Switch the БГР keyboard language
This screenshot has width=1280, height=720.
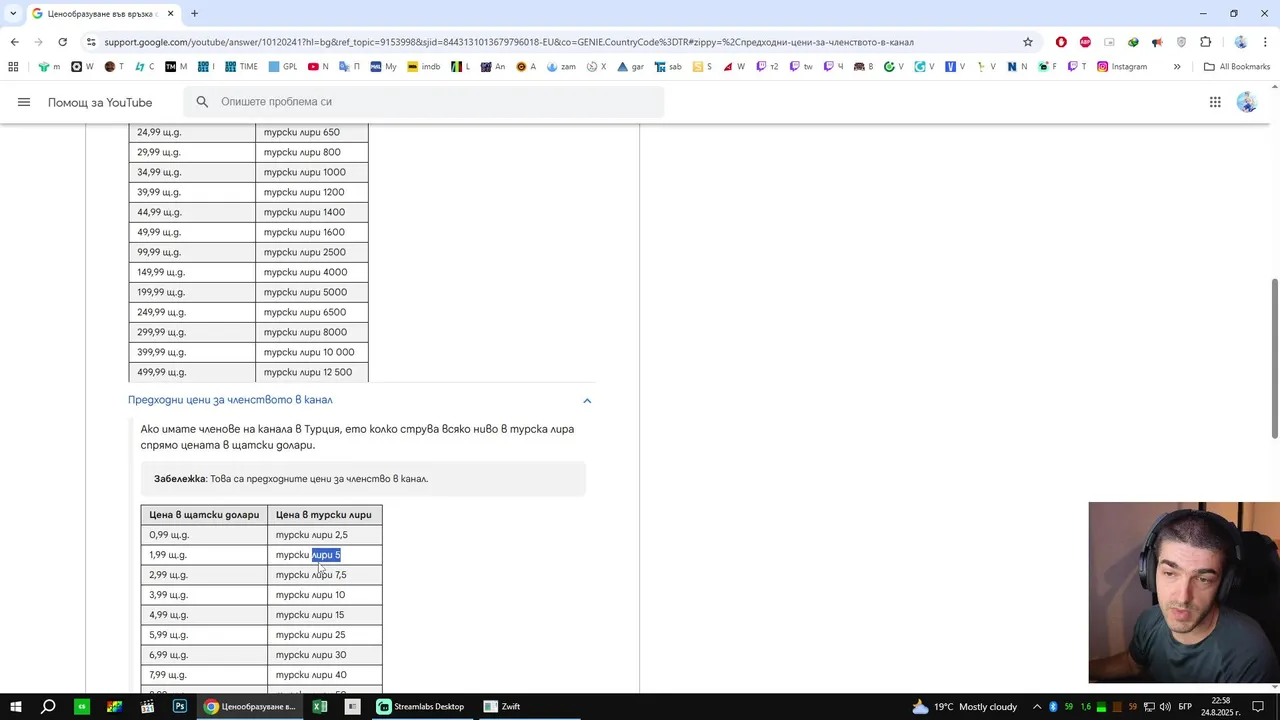pos(1185,707)
